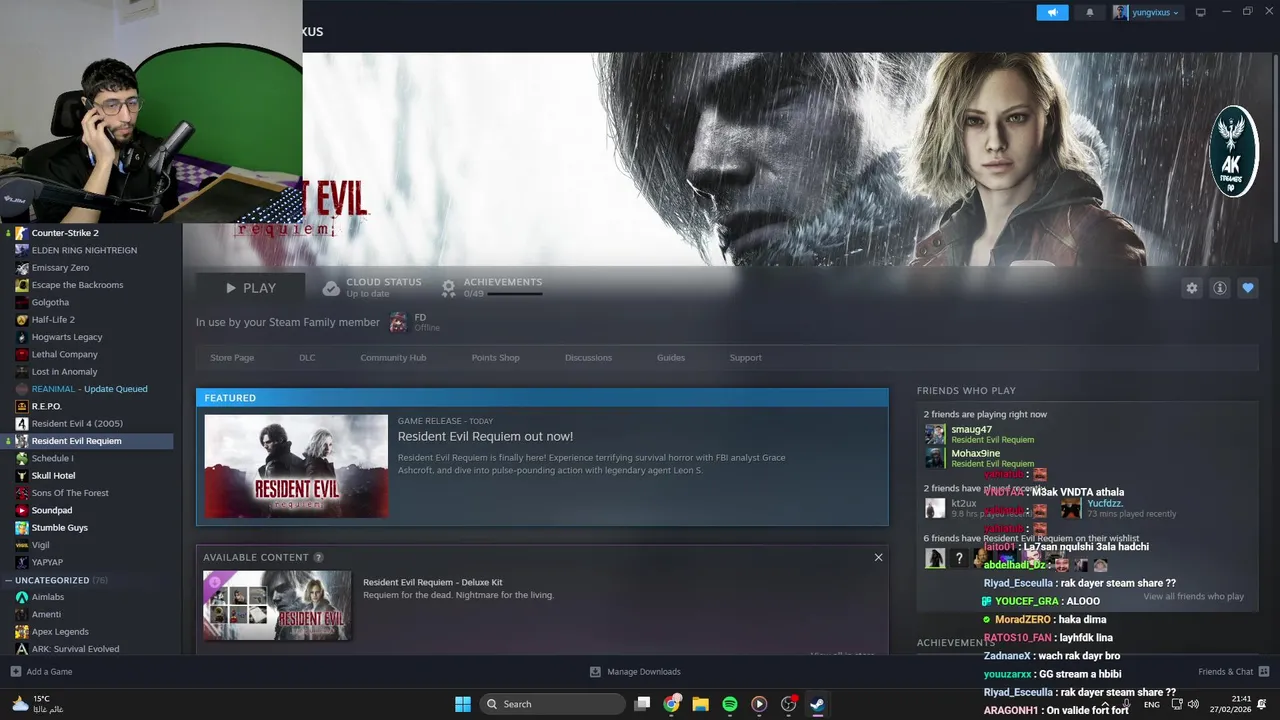
Task: Open the Support tab
Action: tap(745, 357)
